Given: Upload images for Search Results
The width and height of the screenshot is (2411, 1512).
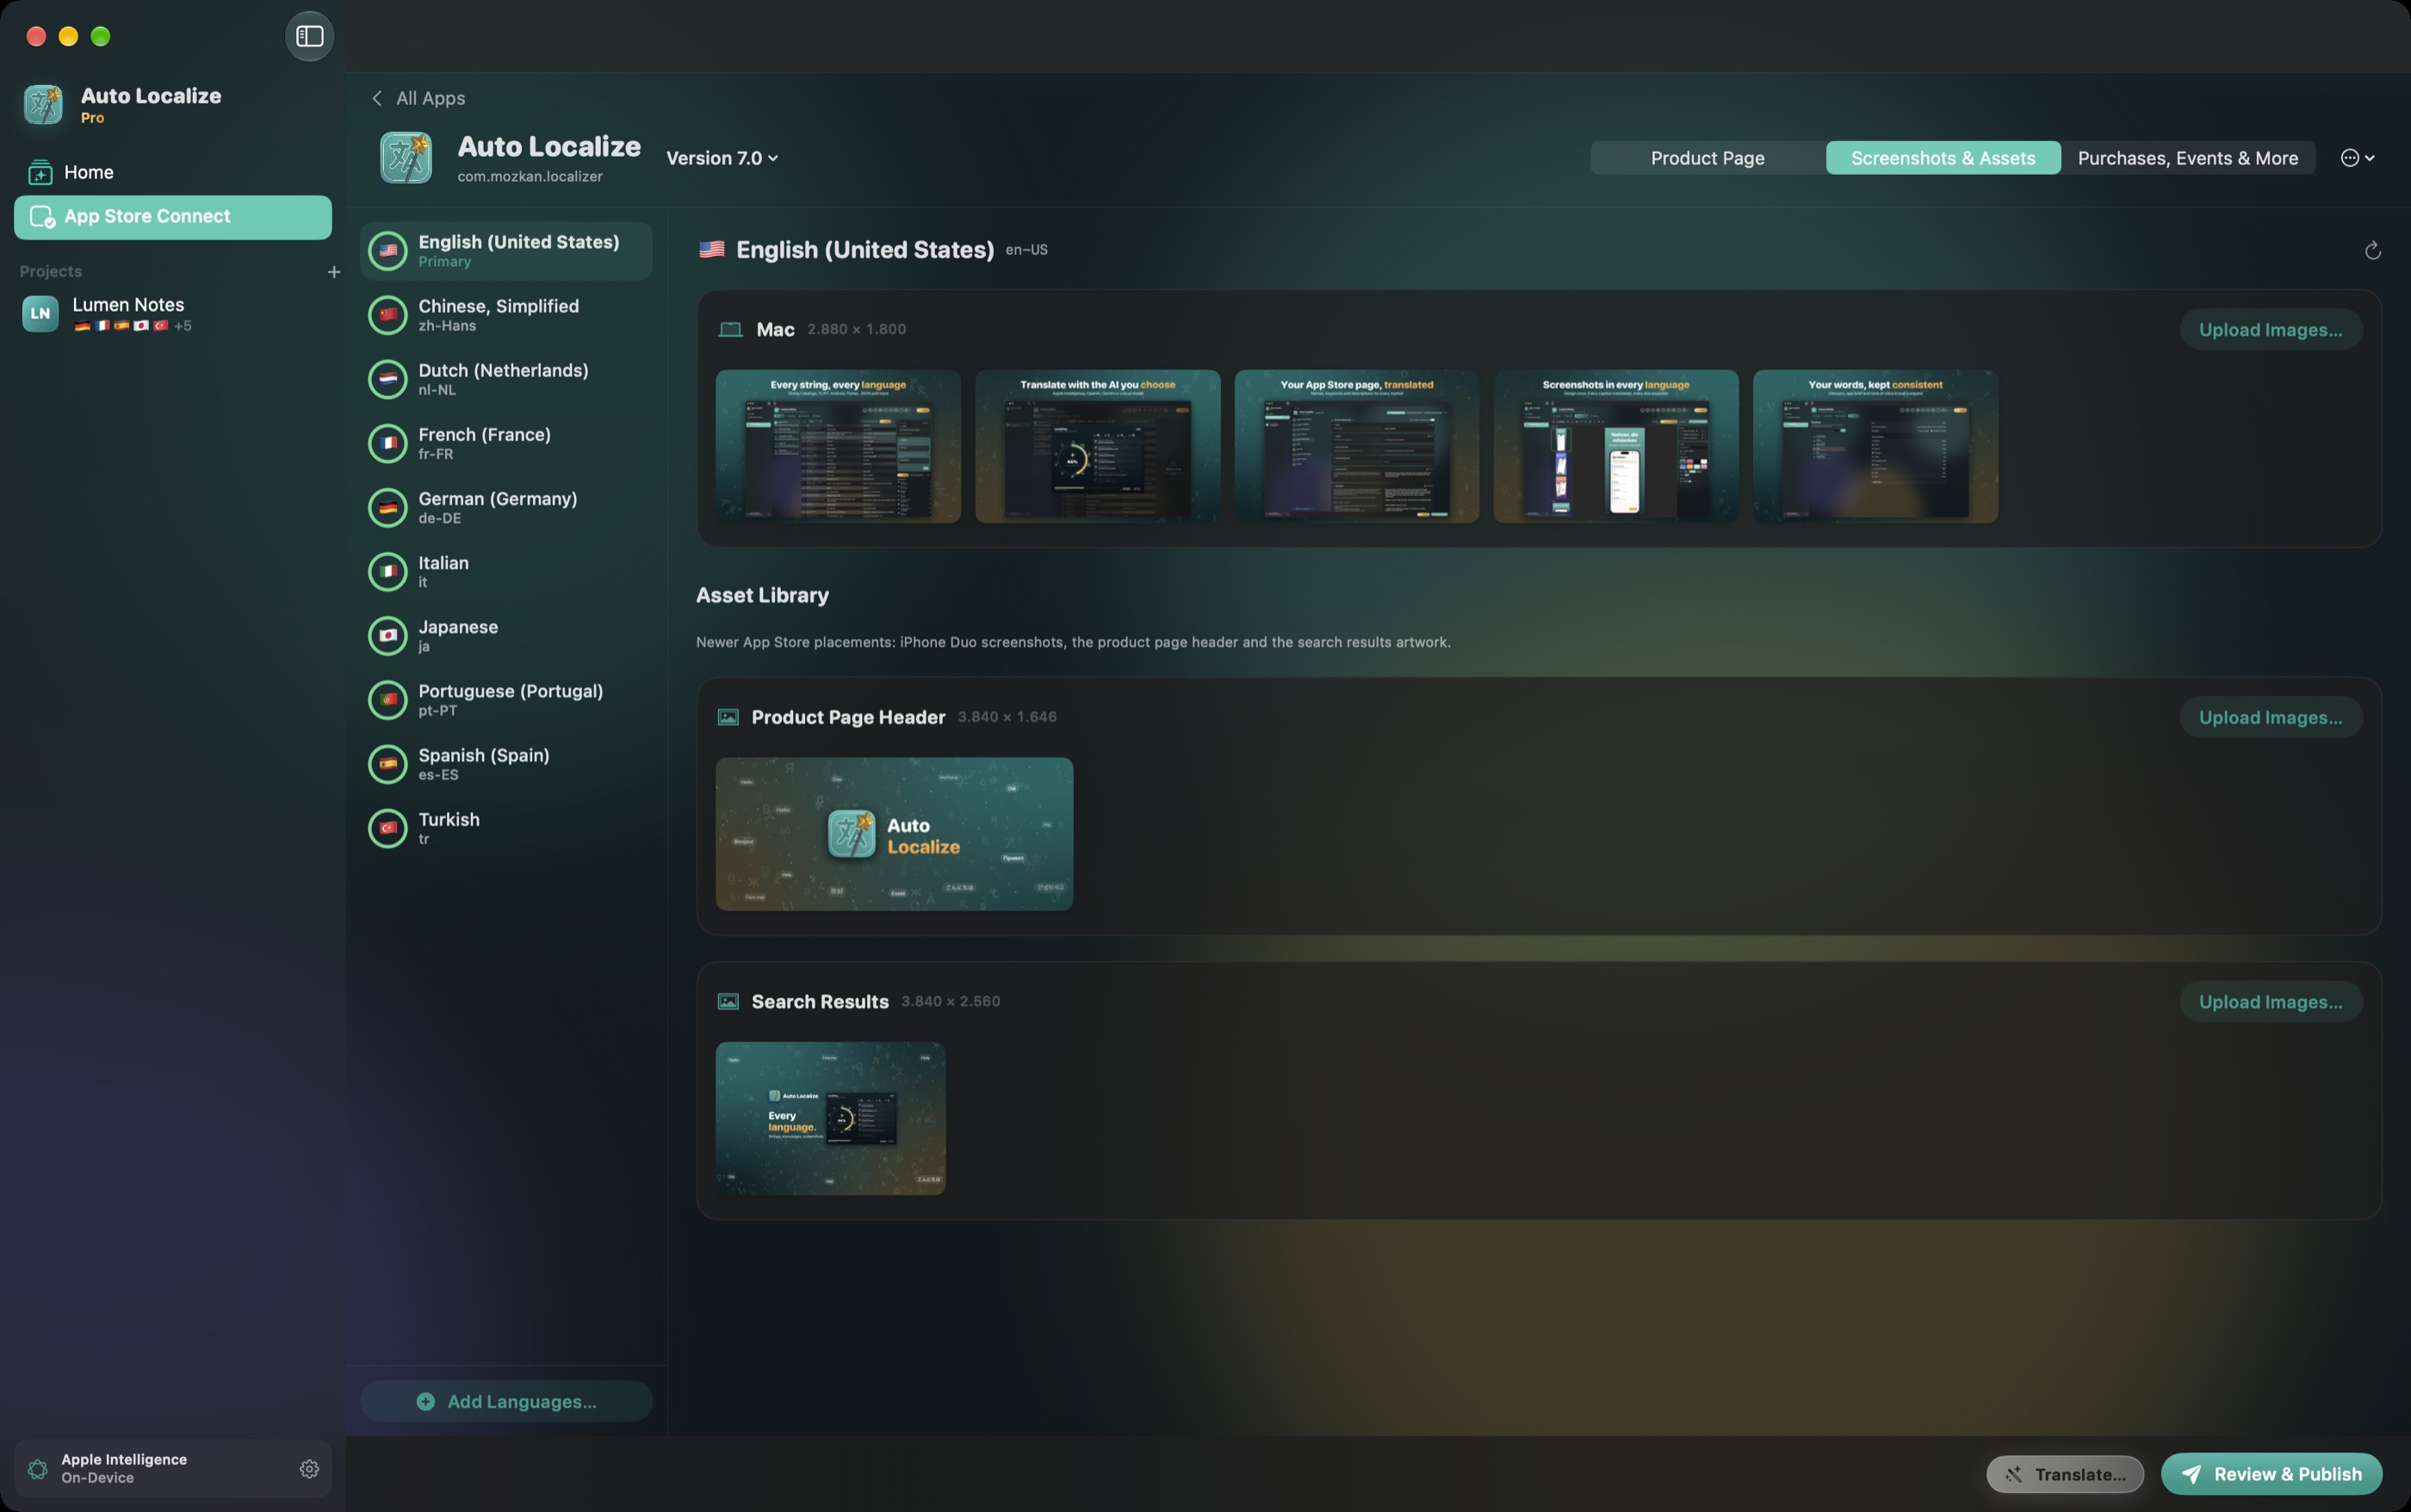Looking at the screenshot, I should 2270,1002.
